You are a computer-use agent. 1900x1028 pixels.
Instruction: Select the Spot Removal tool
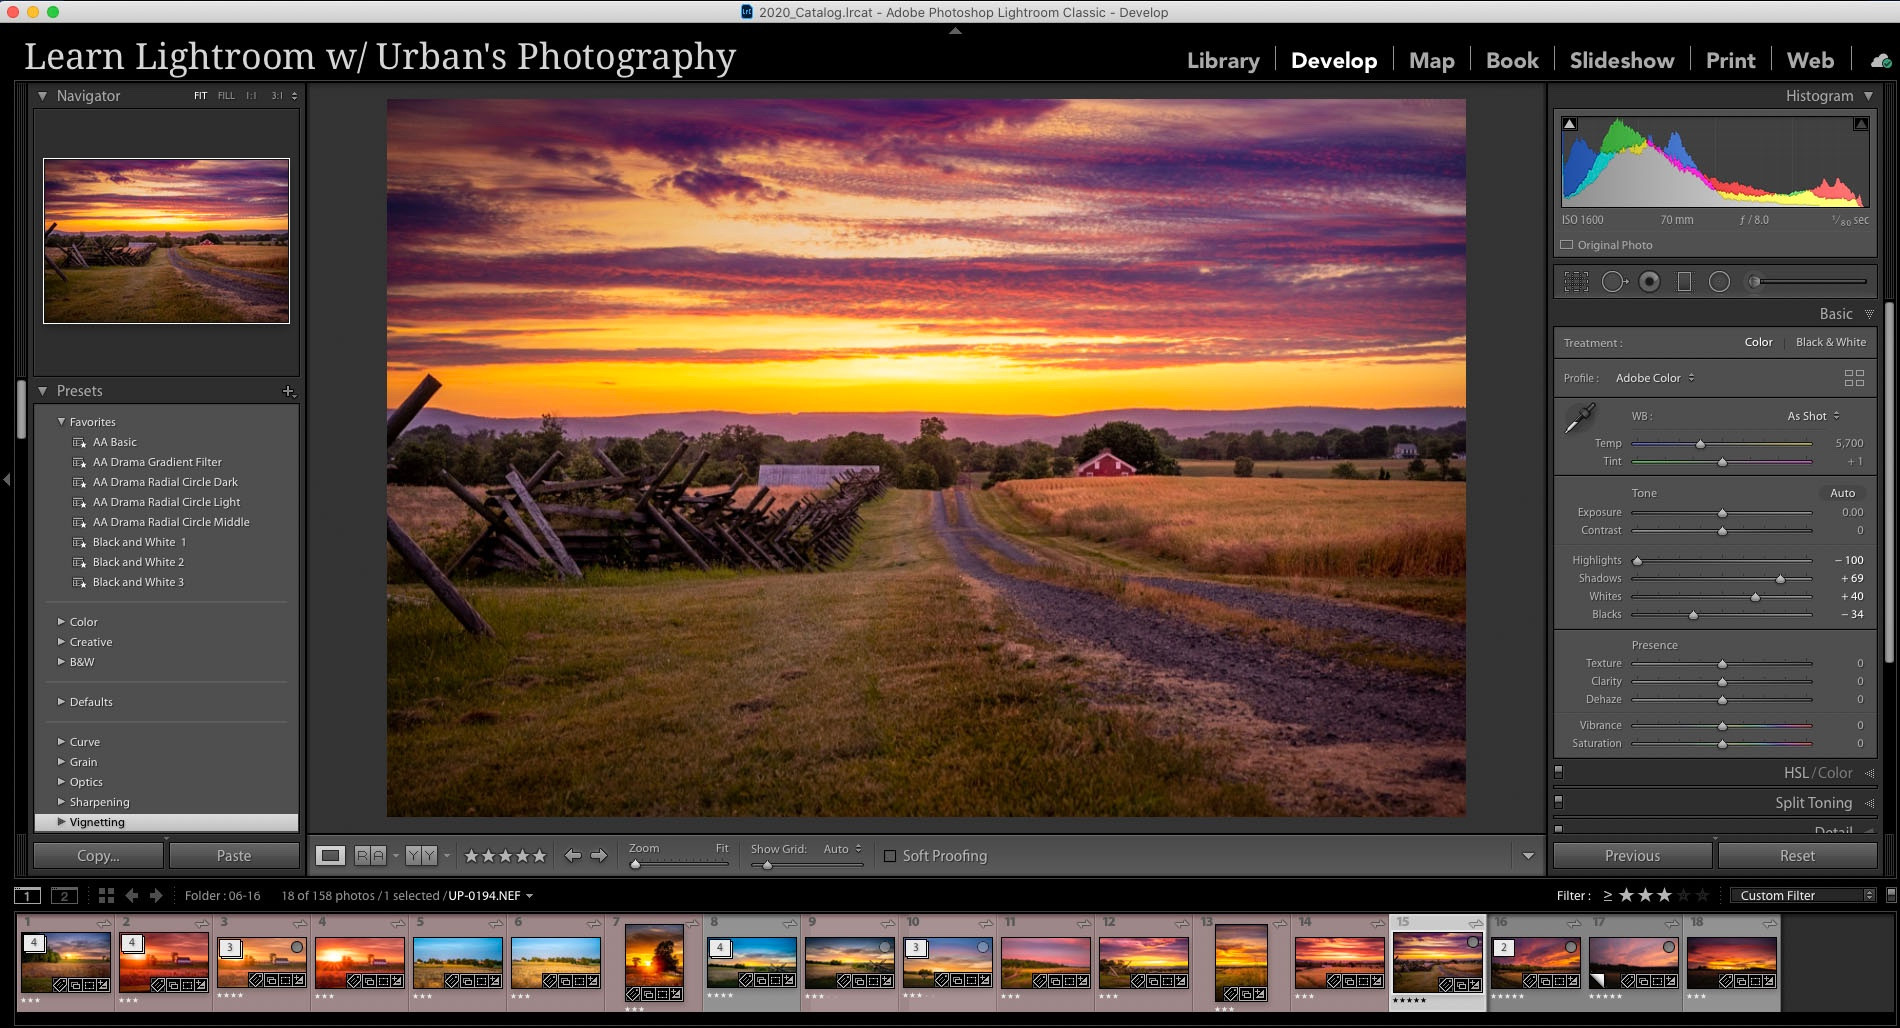(x=1613, y=282)
